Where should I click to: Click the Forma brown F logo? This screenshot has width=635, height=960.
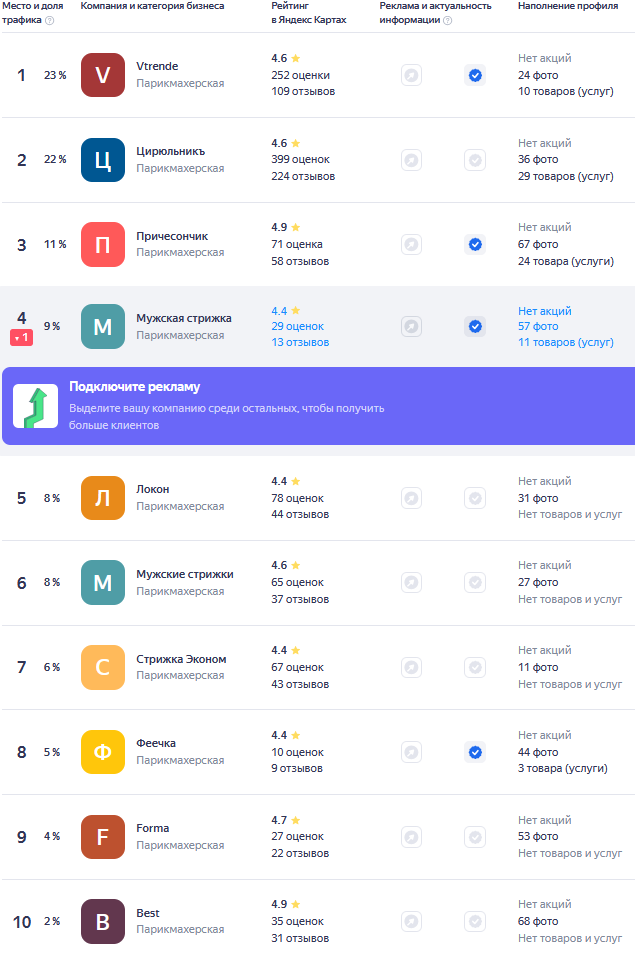103,837
